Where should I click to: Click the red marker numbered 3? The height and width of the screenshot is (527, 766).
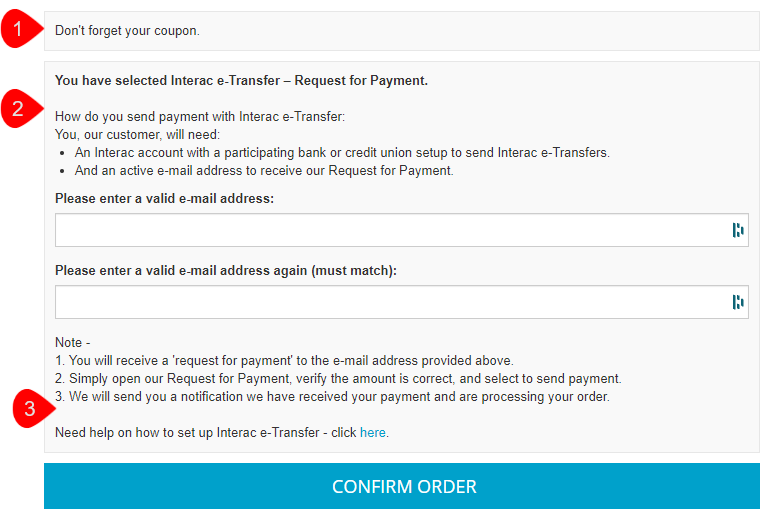click(30, 409)
